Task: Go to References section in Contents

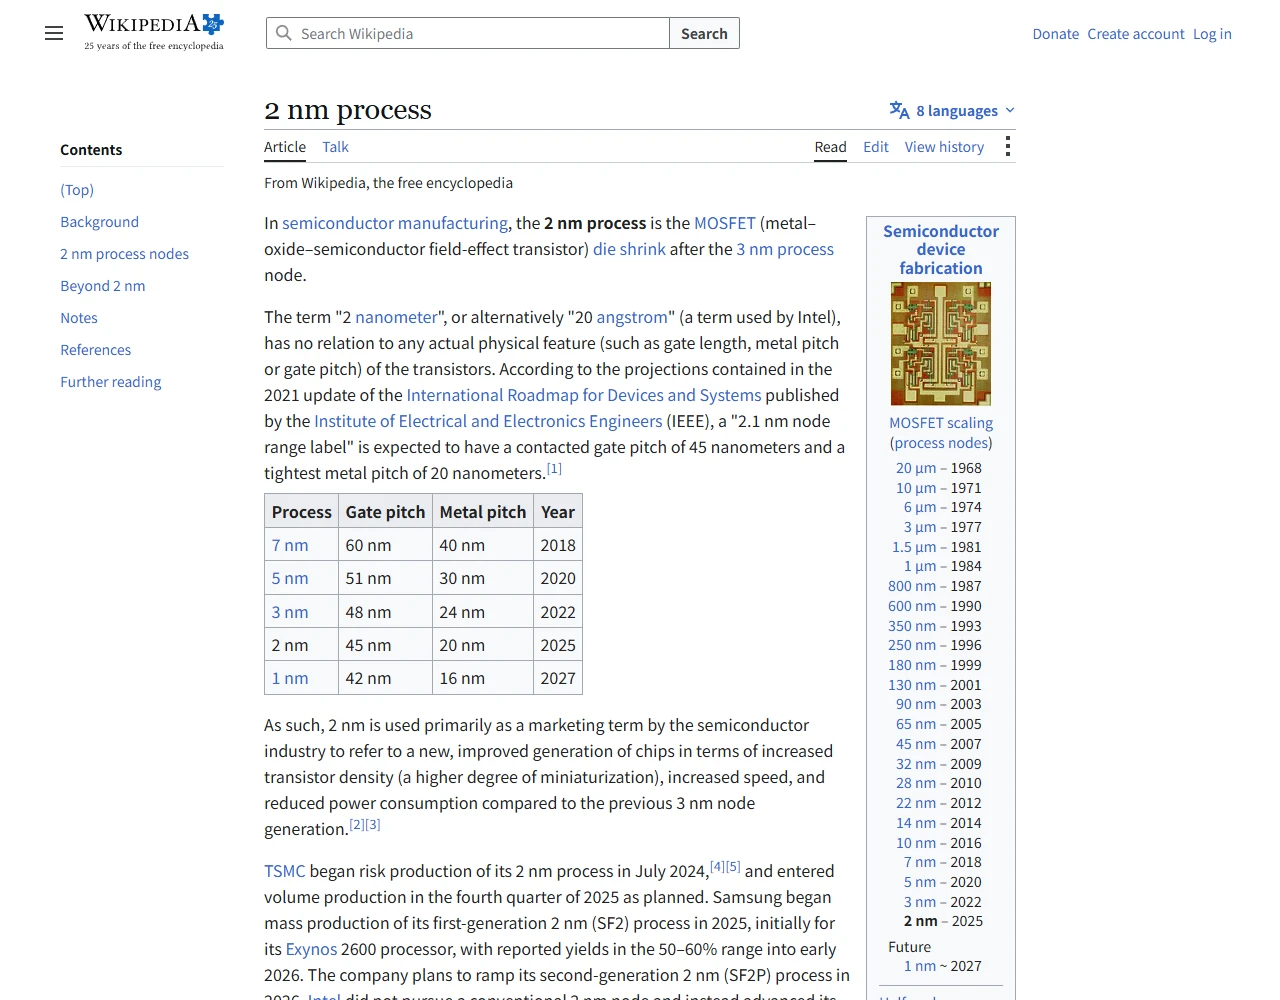Action: pos(95,350)
